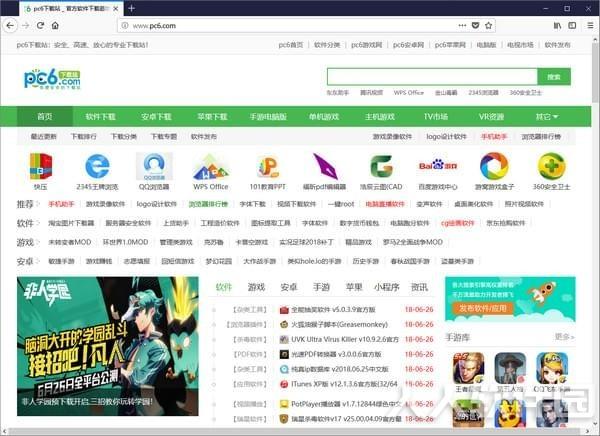The height and width of the screenshot is (436, 600).
Task: Open a new browser tab with plus
Action: [x=131, y=8]
